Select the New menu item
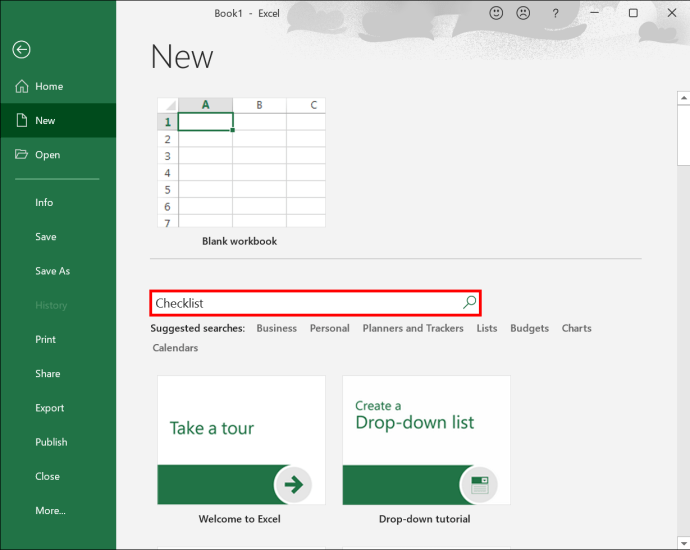The image size is (690, 550). [x=58, y=120]
